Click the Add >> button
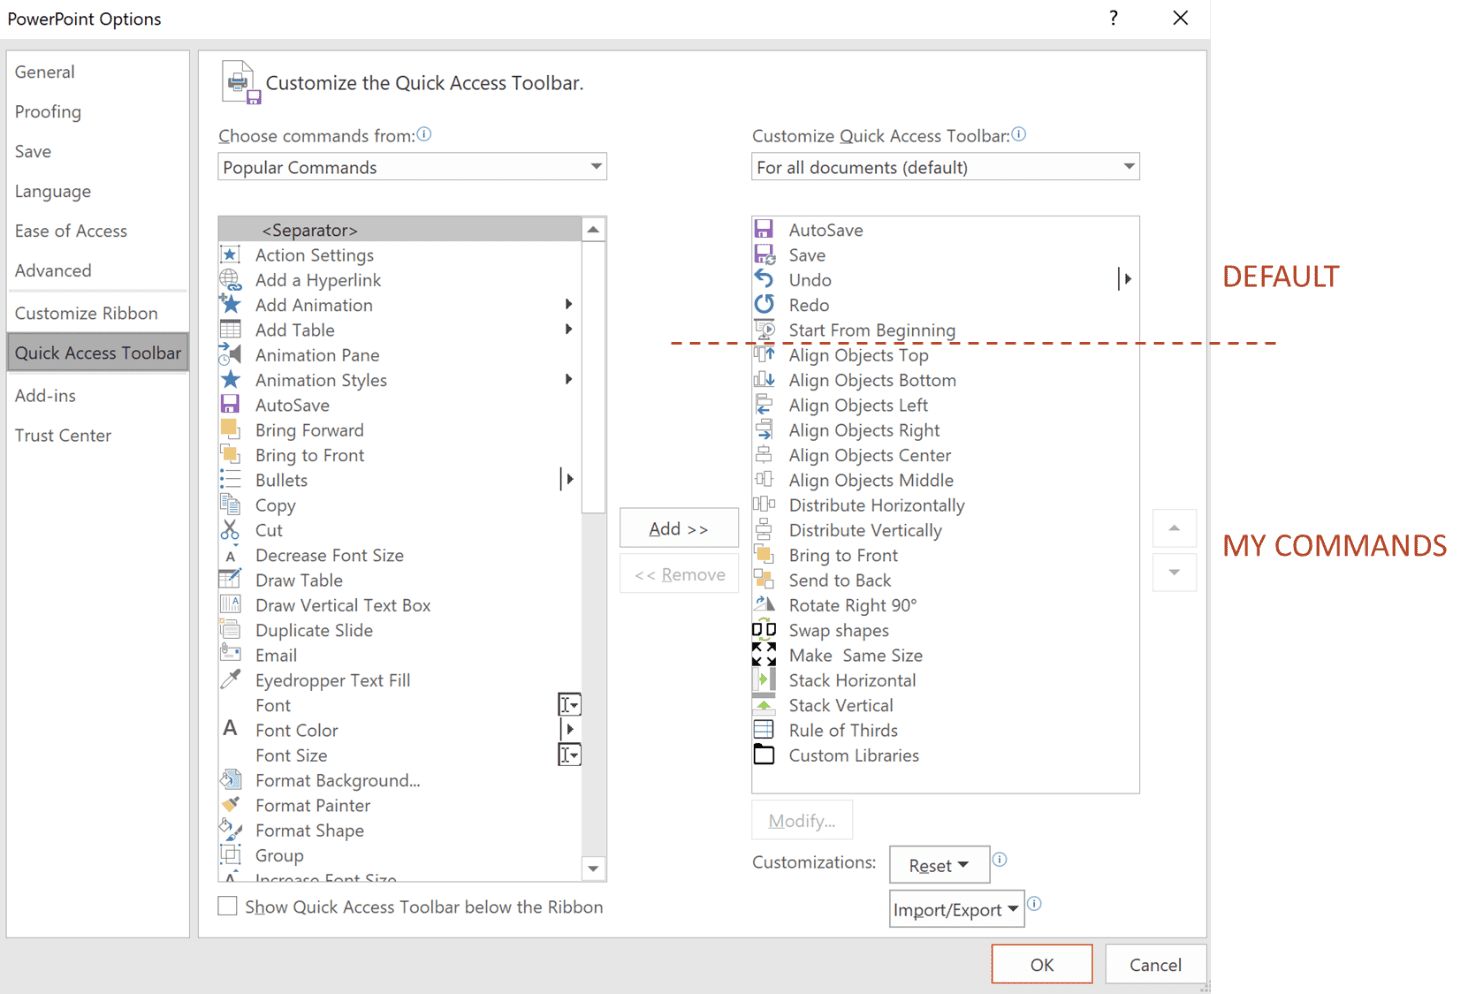Viewport: 1468px width, 994px height. pos(679,528)
